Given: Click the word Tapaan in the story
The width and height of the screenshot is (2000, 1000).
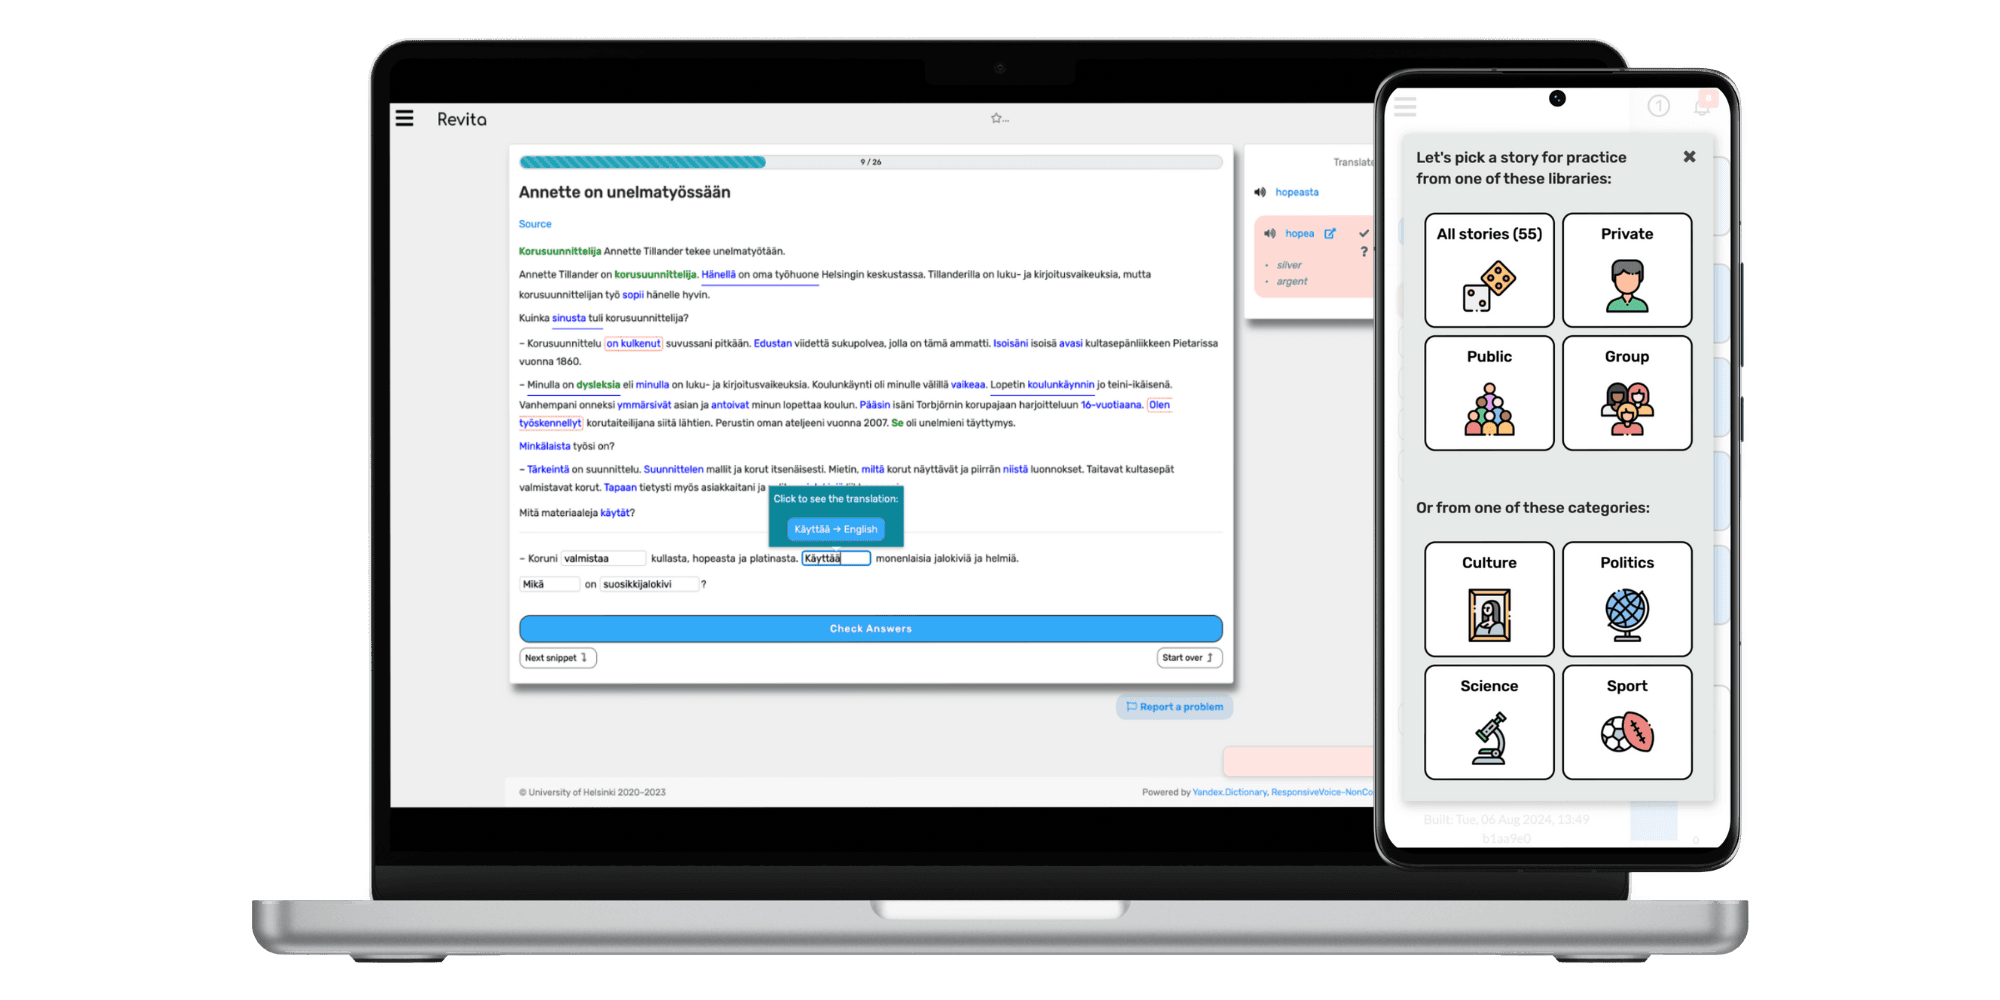Looking at the screenshot, I should click(x=620, y=488).
